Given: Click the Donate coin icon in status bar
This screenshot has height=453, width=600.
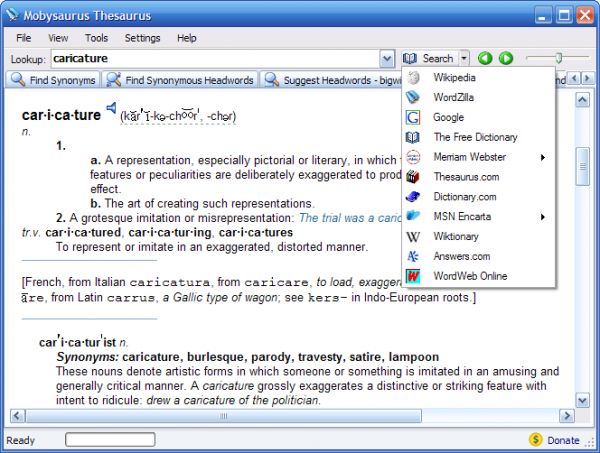Looking at the screenshot, I should [x=536, y=440].
